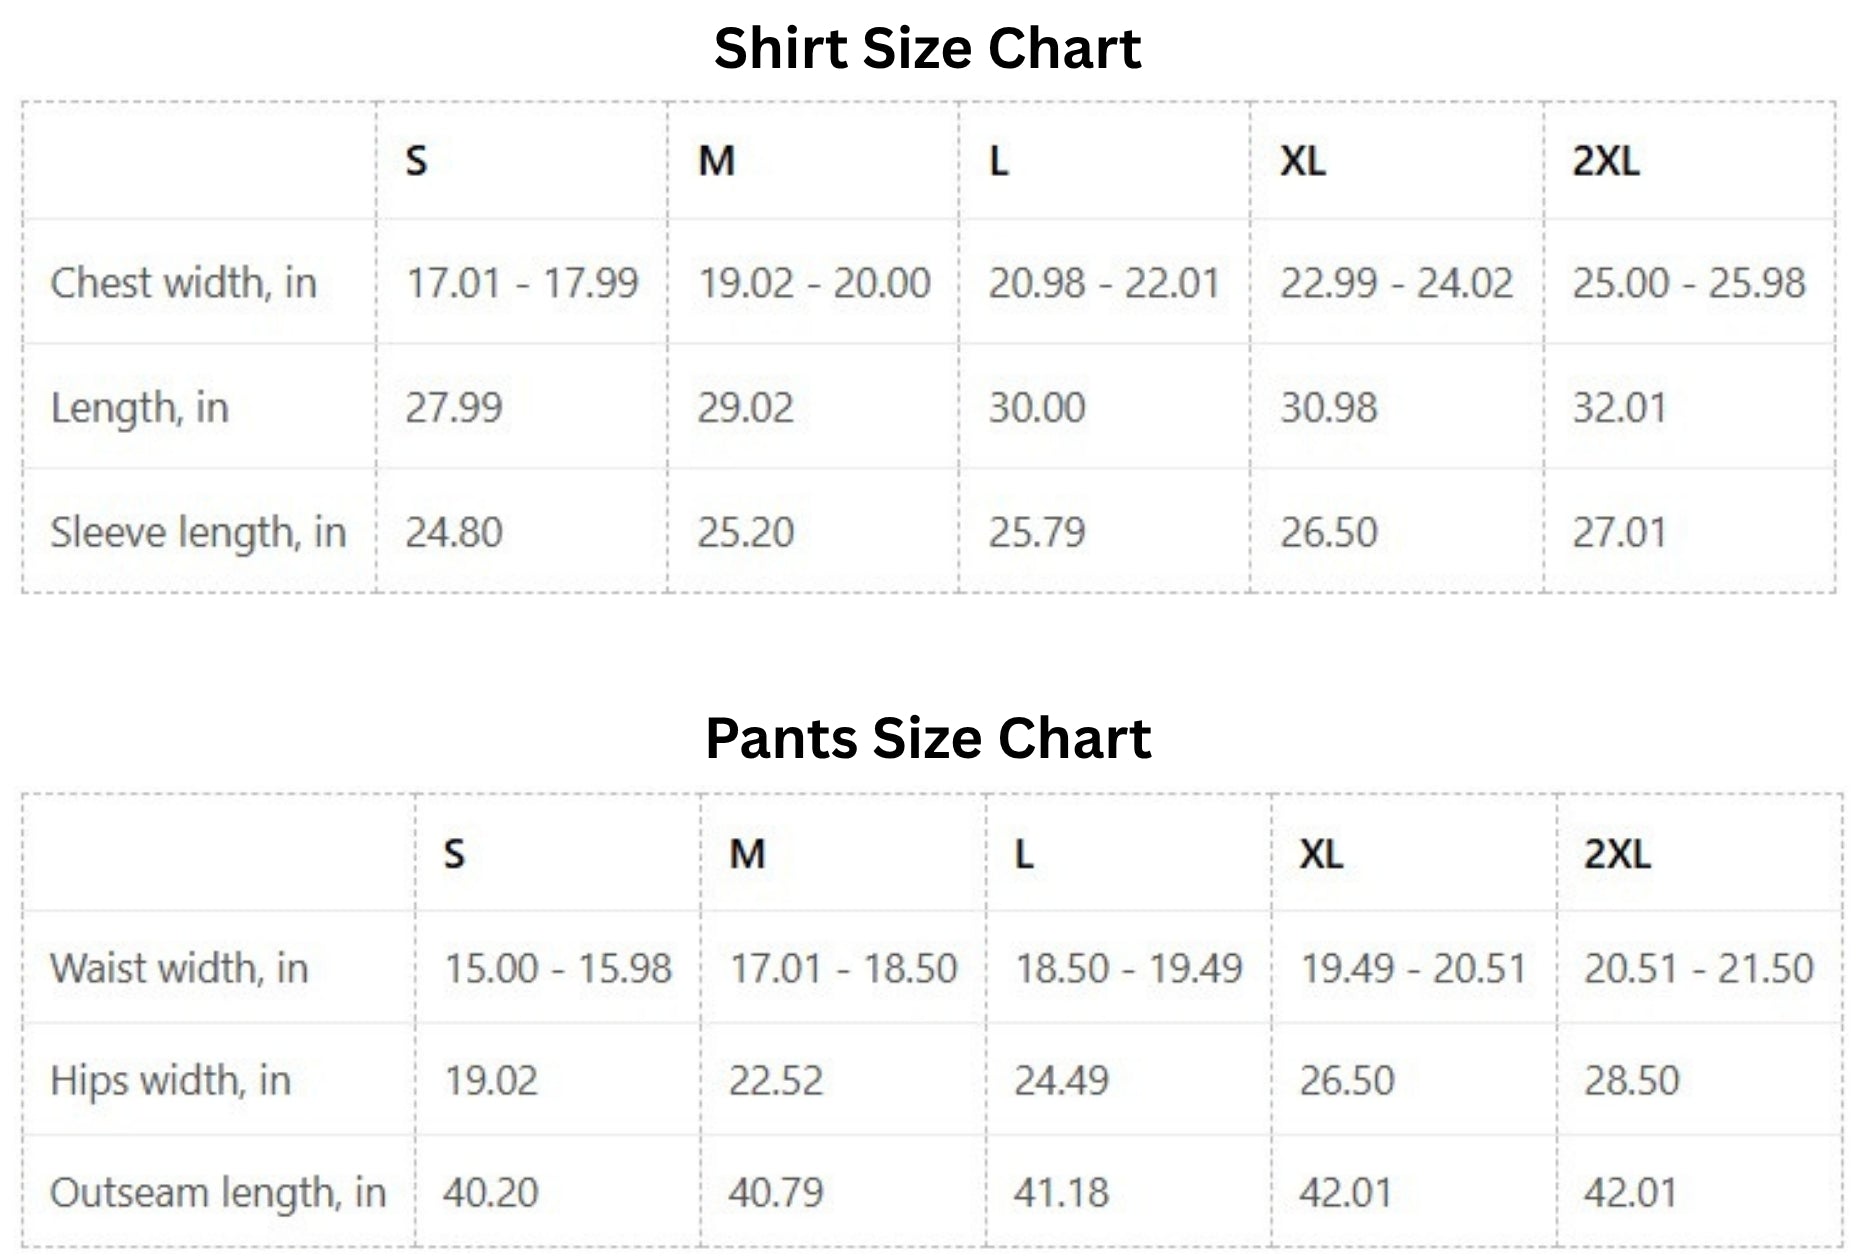Click chest width value 22.99 - 24.02
Viewport: 1856px width, 1259px height.
point(1396,283)
